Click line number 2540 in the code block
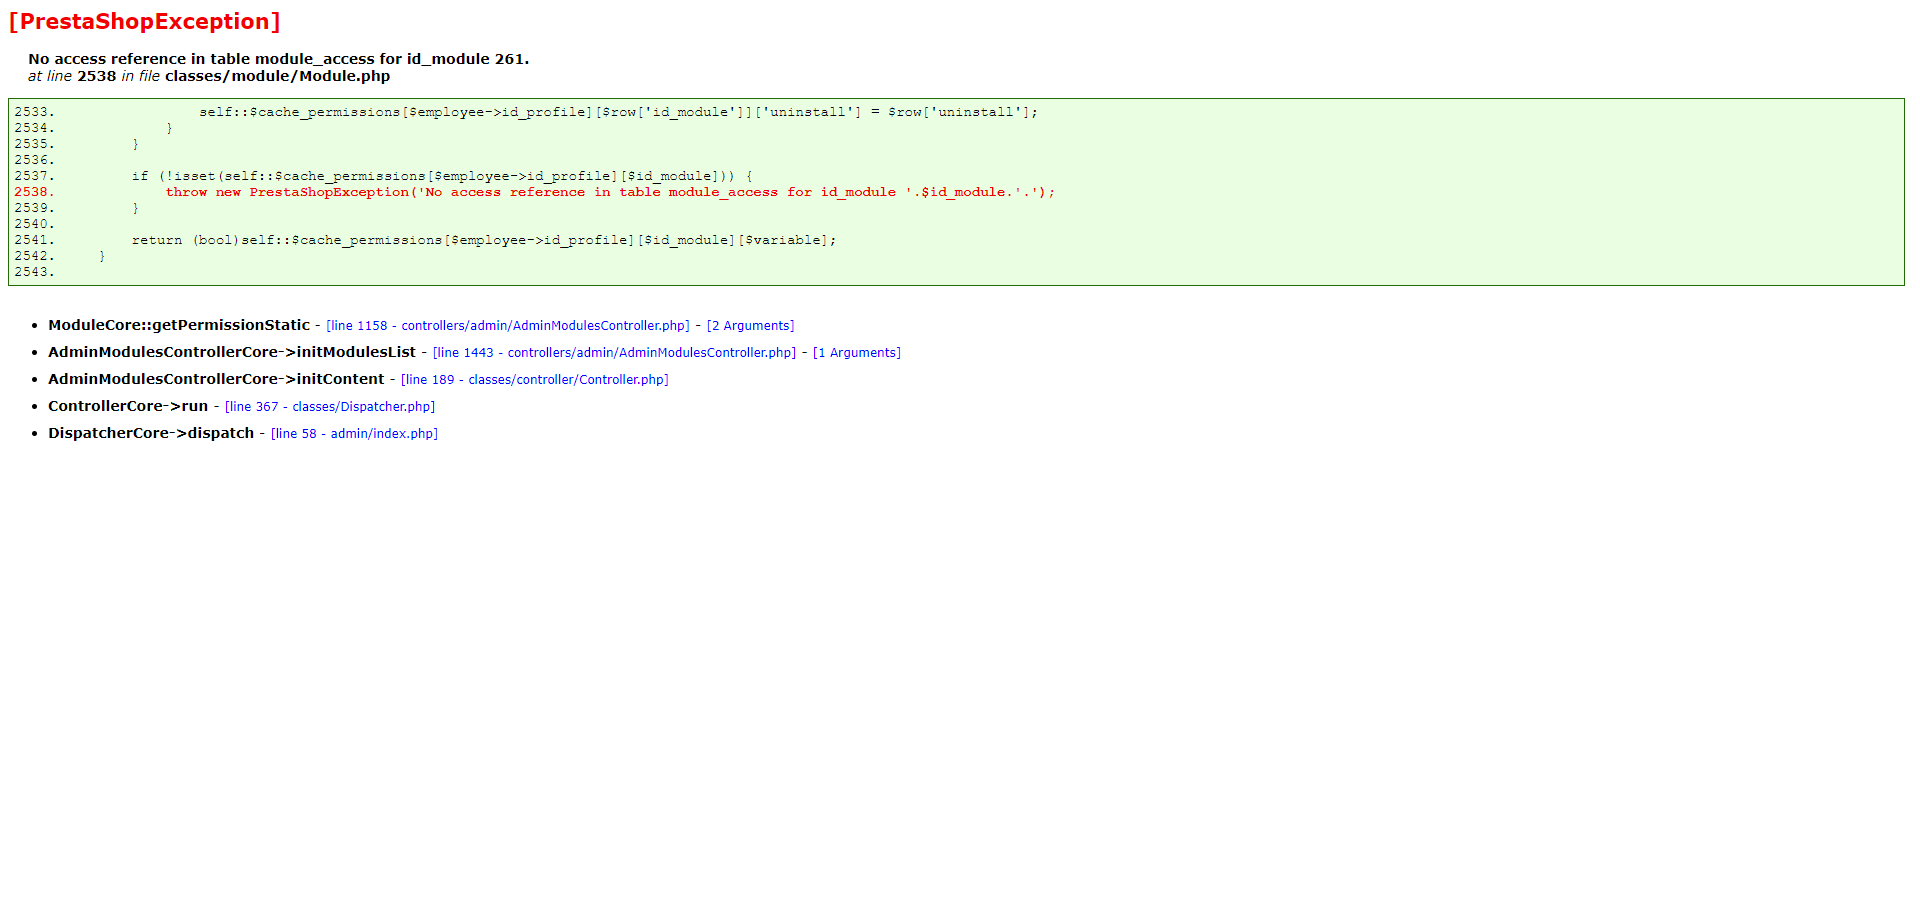1920x919 pixels. (34, 224)
